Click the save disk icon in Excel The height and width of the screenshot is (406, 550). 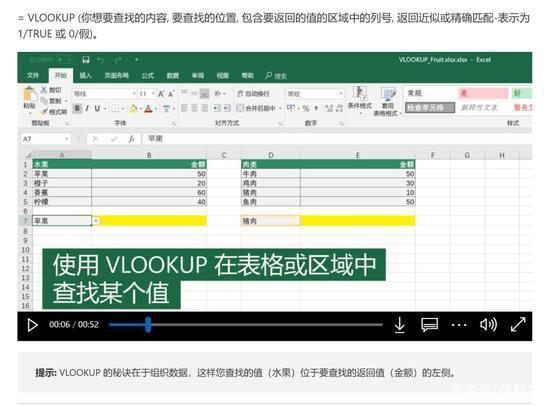click(x=86, y=60)
